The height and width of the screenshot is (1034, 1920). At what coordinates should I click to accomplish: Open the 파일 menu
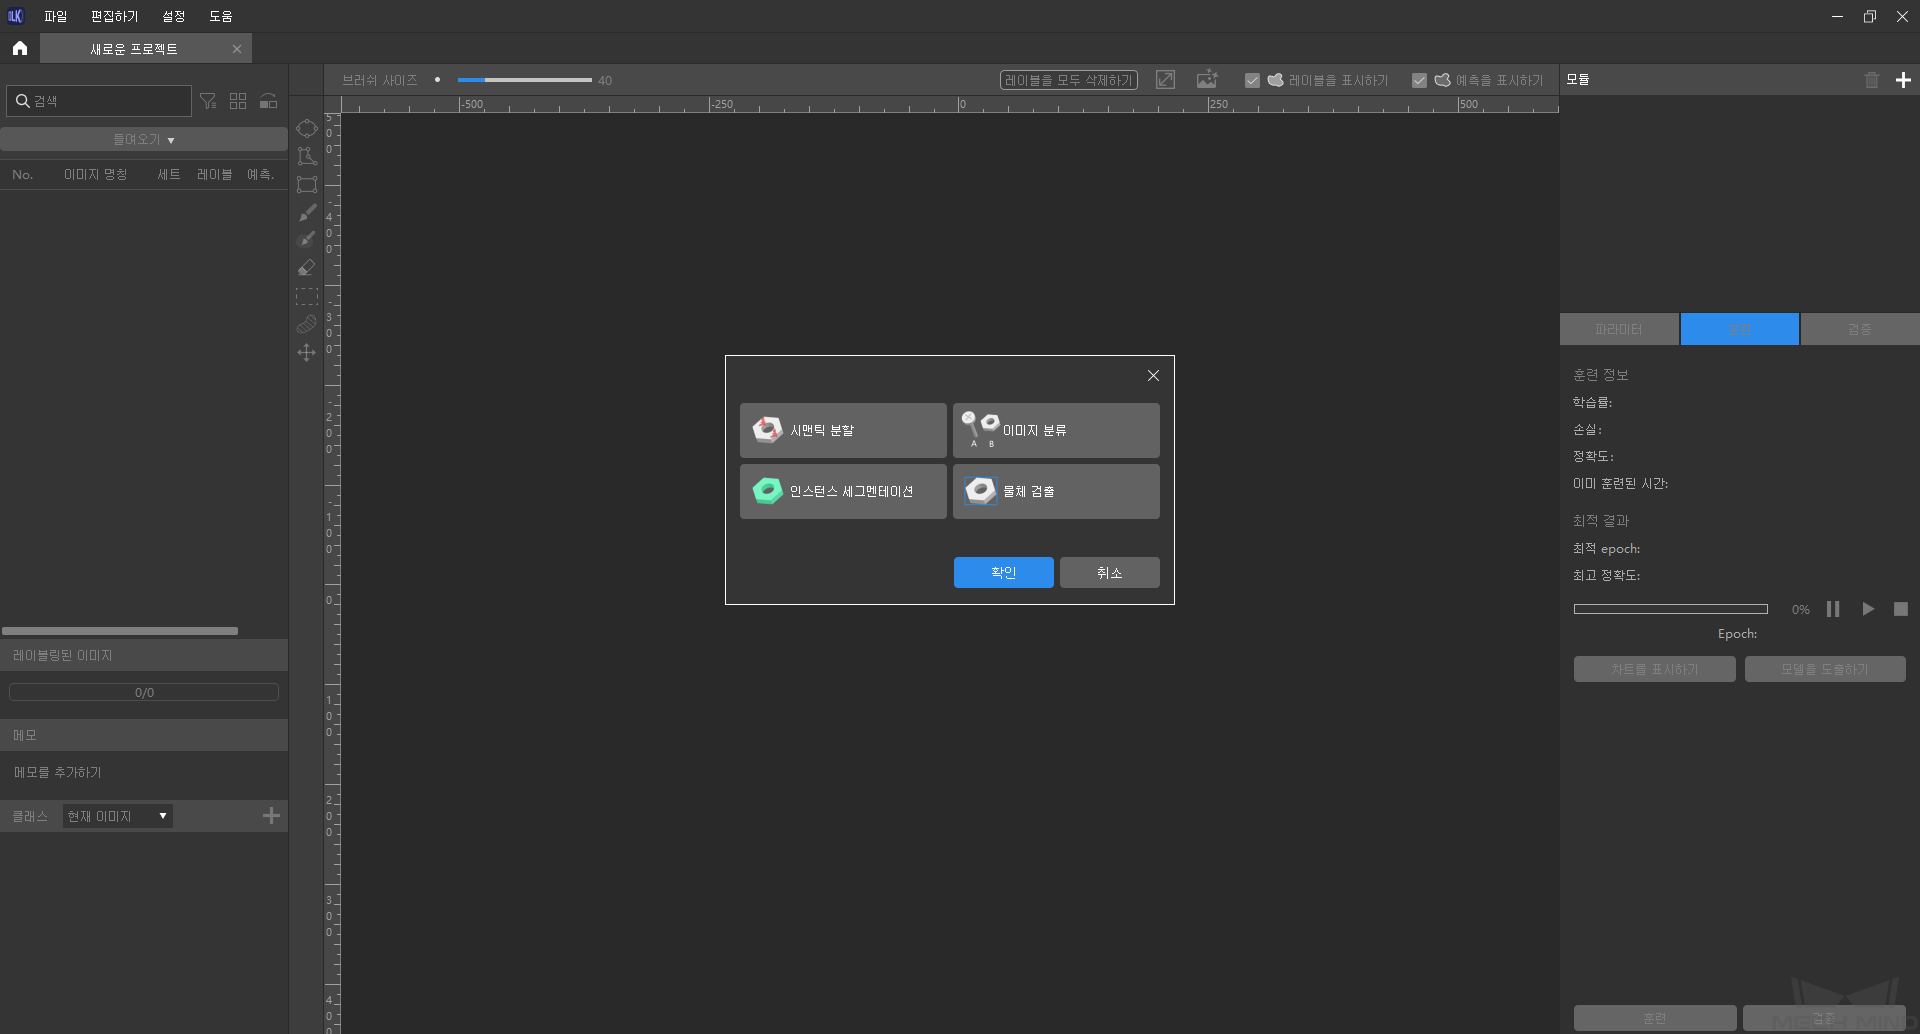point(56,16)
